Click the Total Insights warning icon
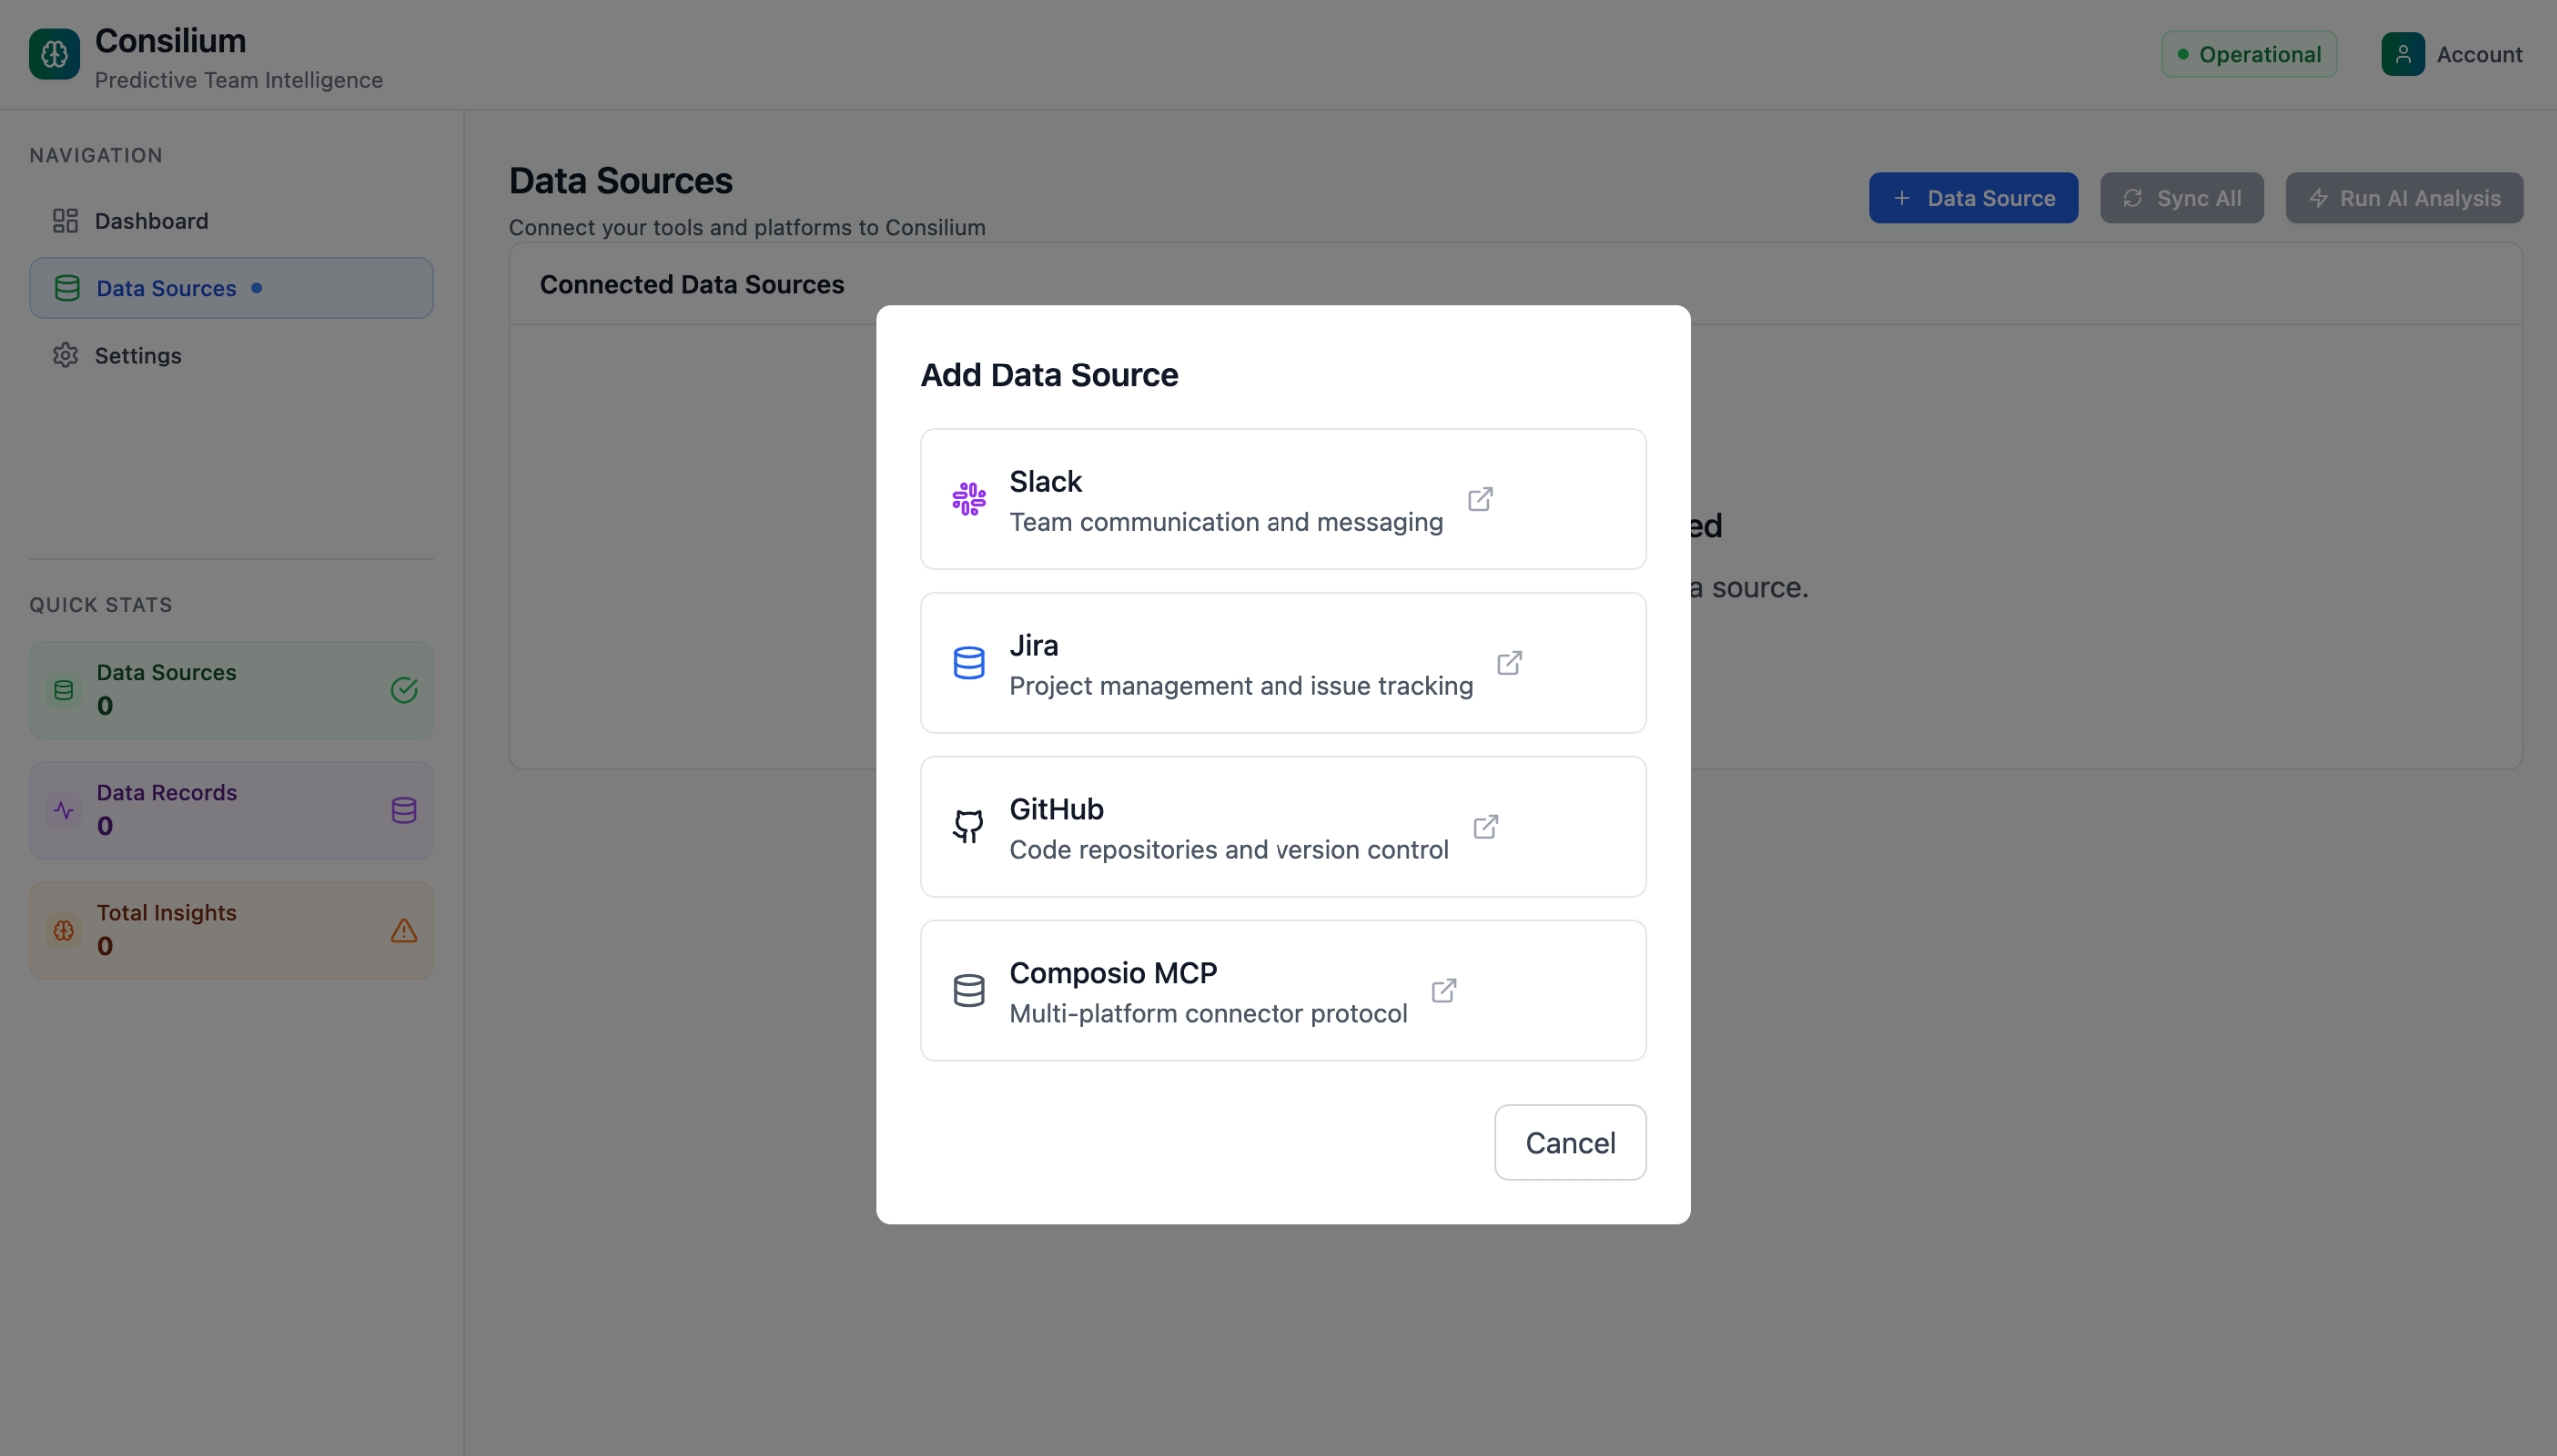The image size is (2557, 1456). pyautogui.click(x=403, y=930)
